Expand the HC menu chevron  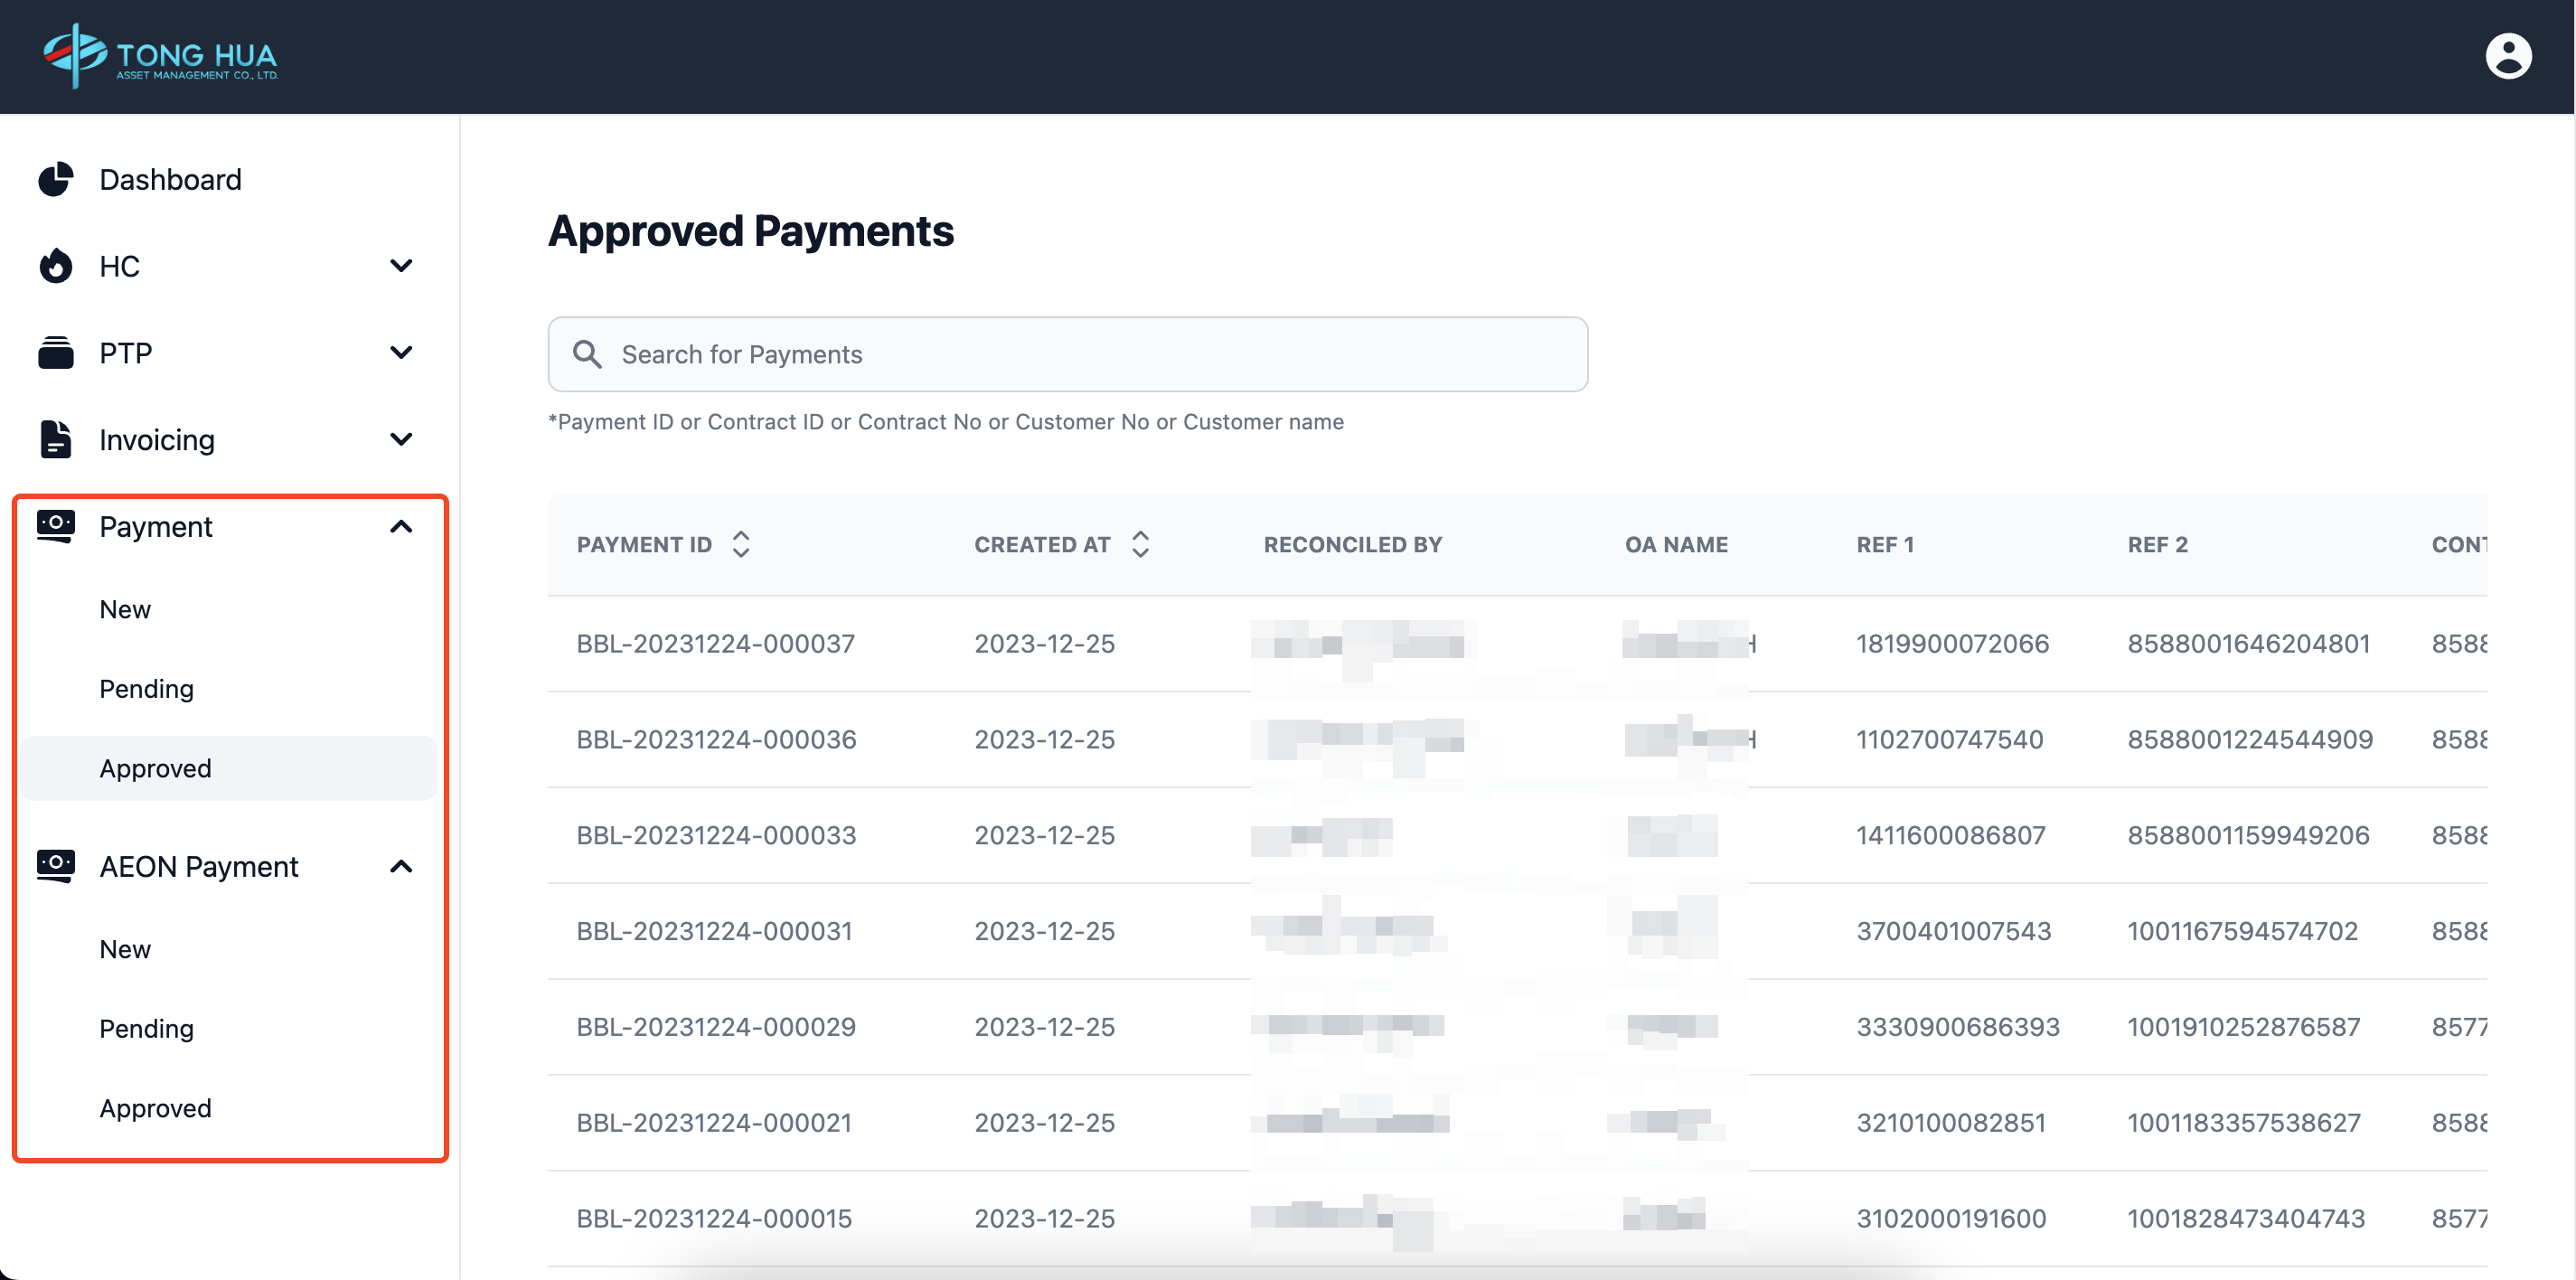(x=401, y=266)
